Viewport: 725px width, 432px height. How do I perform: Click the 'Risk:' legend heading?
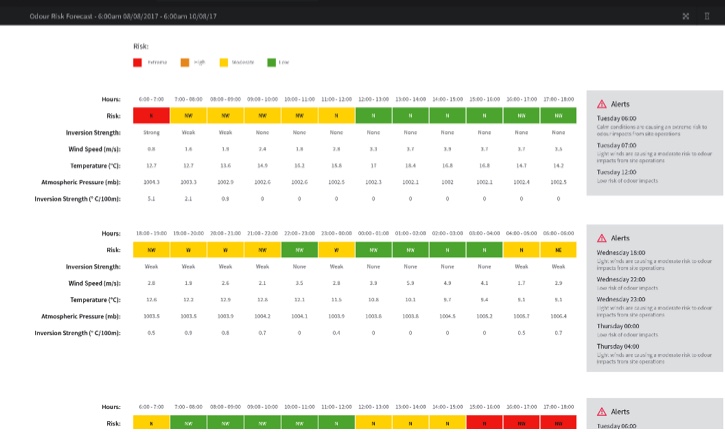141,46
